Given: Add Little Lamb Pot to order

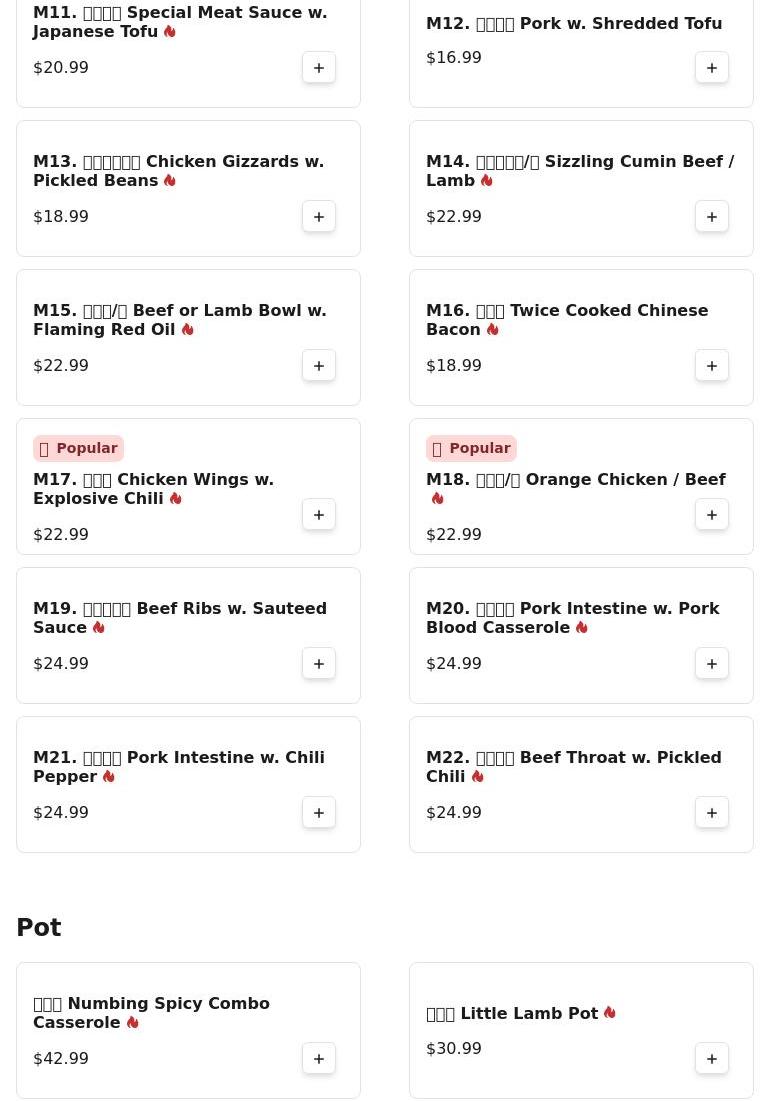Looking at the screenshot, I should point(712,1059).
